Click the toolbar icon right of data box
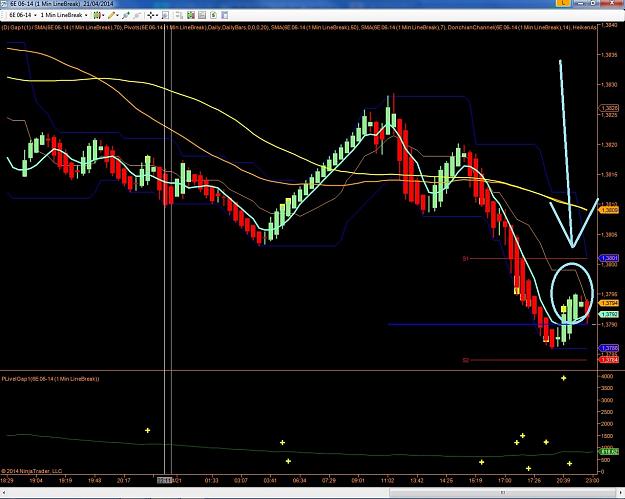 point(179,15)
